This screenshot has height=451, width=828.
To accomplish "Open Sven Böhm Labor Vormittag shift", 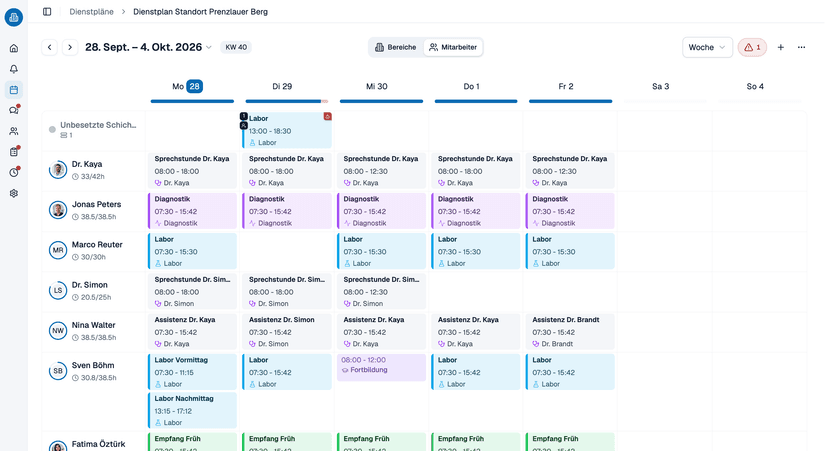I will (192, 372).
